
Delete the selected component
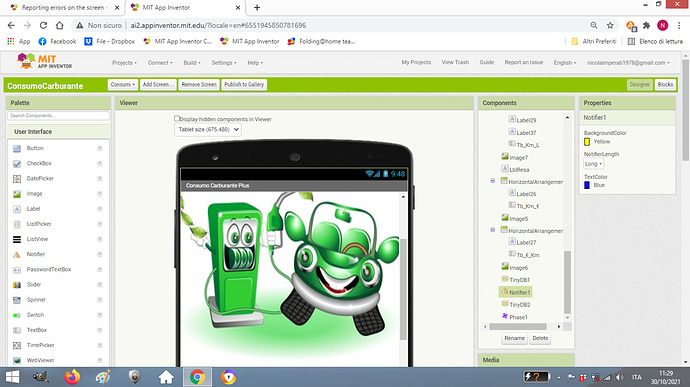click(540, 338)
